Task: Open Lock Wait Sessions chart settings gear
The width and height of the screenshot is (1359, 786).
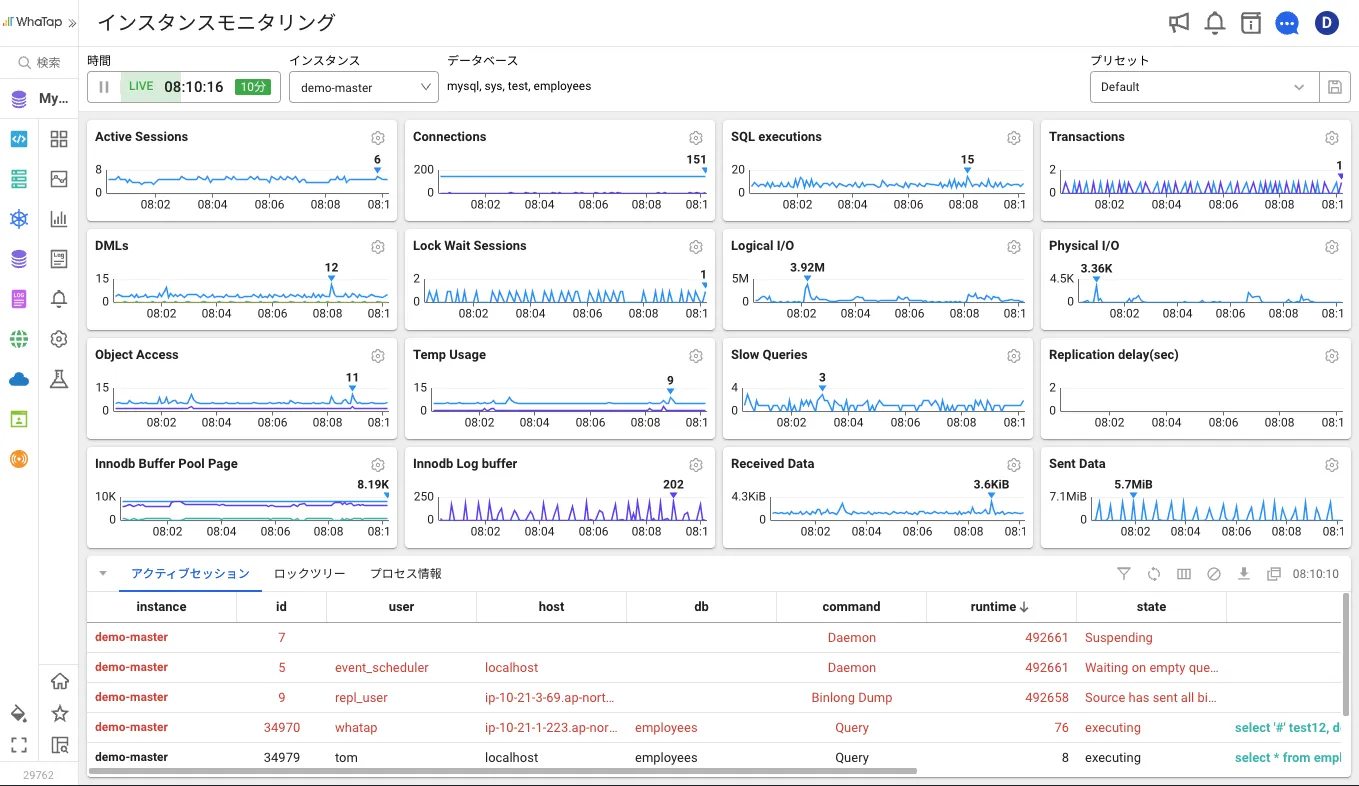Action: (x=696, y=247)
